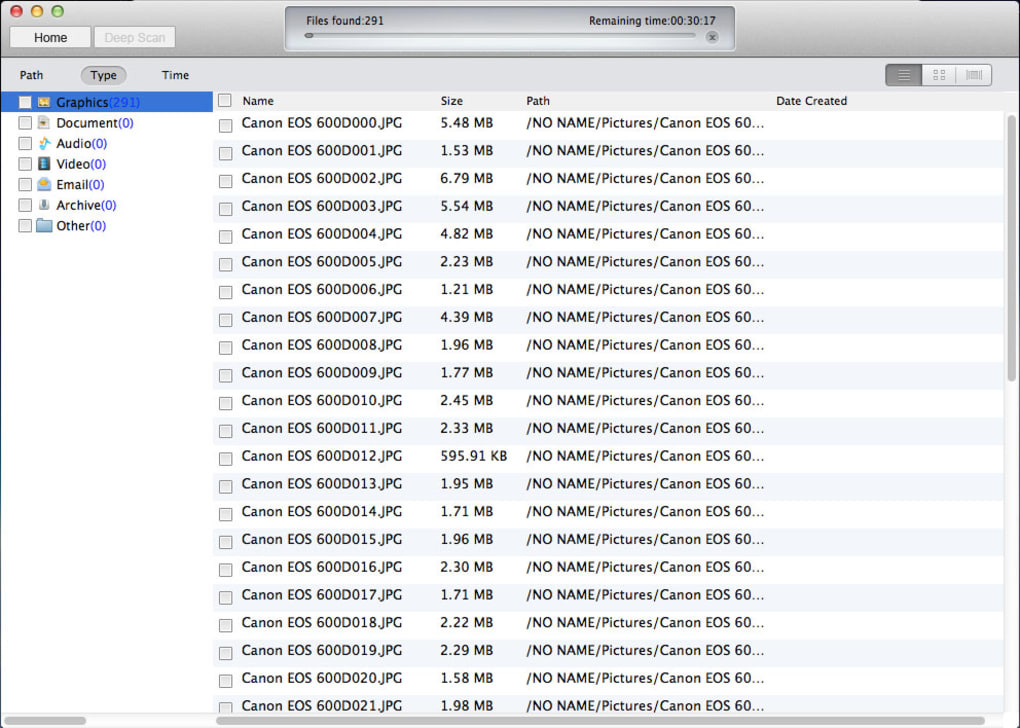Switch to cover flow view icon
The height and width of the screenshot is (728, 1020).
[974, 75]
